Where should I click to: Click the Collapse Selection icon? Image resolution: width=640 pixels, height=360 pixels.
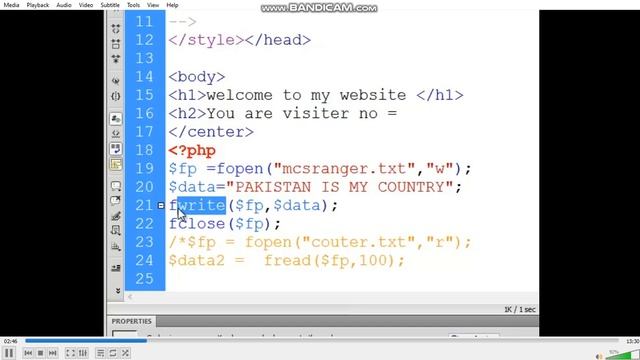click(x=116, y=44)
